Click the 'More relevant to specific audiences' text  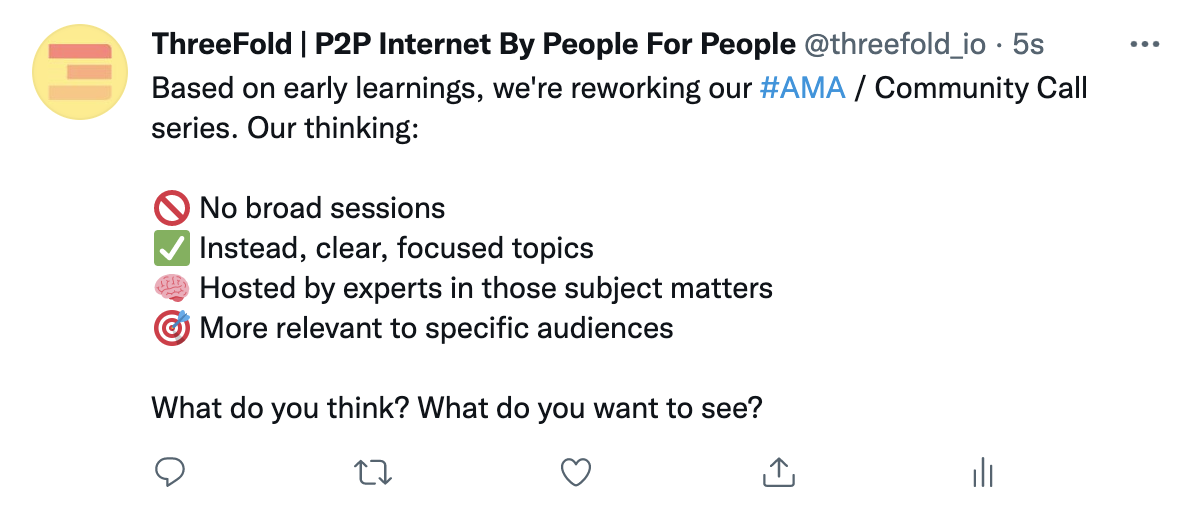(436, 329)
